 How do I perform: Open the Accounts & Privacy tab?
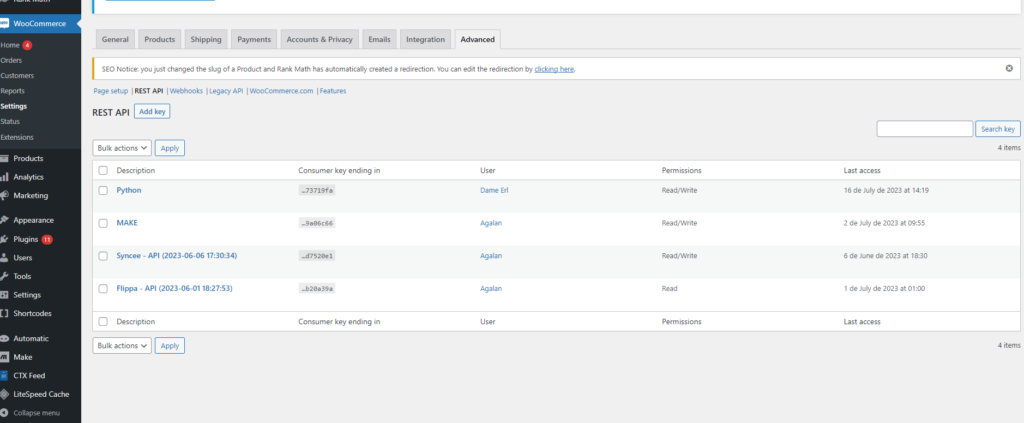[319, 39]
